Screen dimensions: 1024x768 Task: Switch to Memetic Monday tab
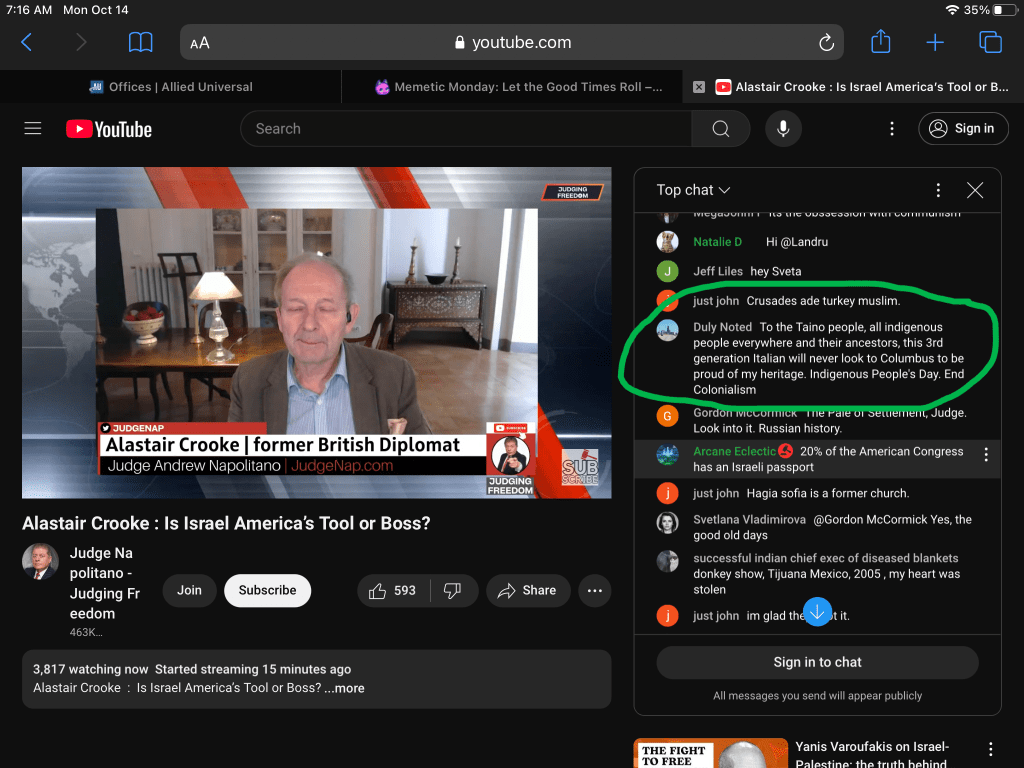point(518,87)
